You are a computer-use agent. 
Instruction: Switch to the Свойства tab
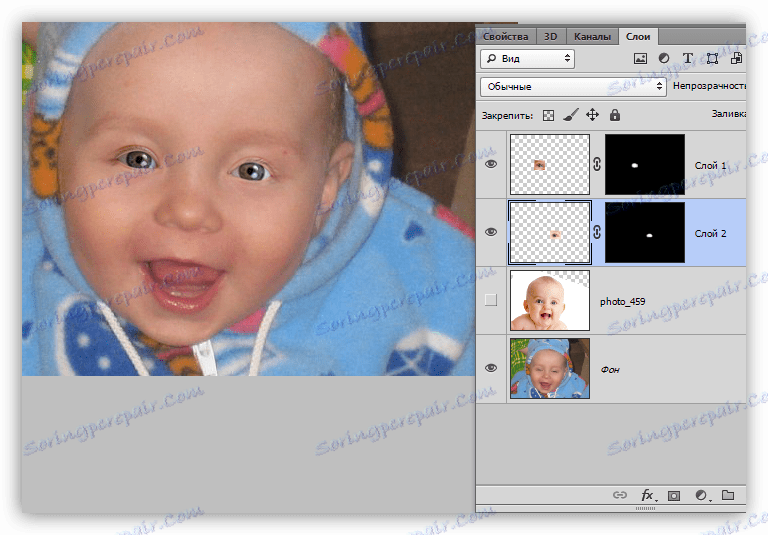coord(505,37)
